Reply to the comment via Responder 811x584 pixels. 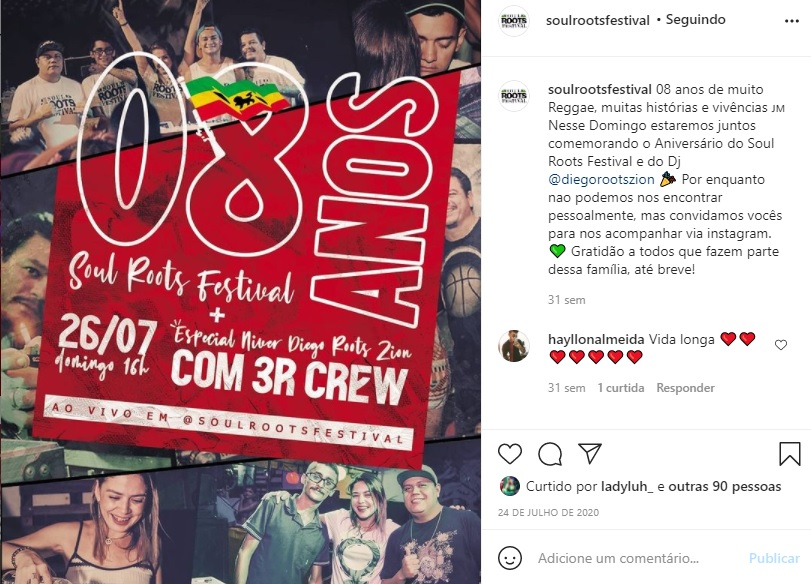coord(685,388)
